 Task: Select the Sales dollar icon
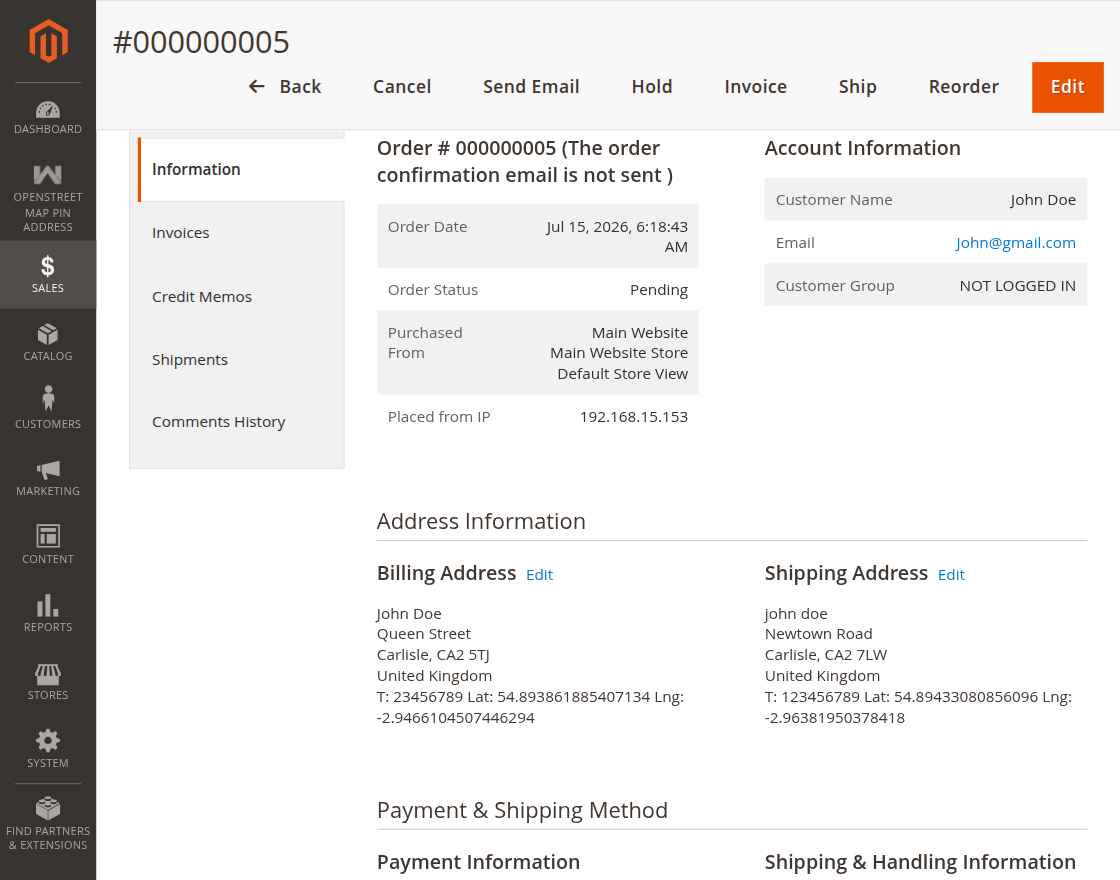click(x=48, y=266)
